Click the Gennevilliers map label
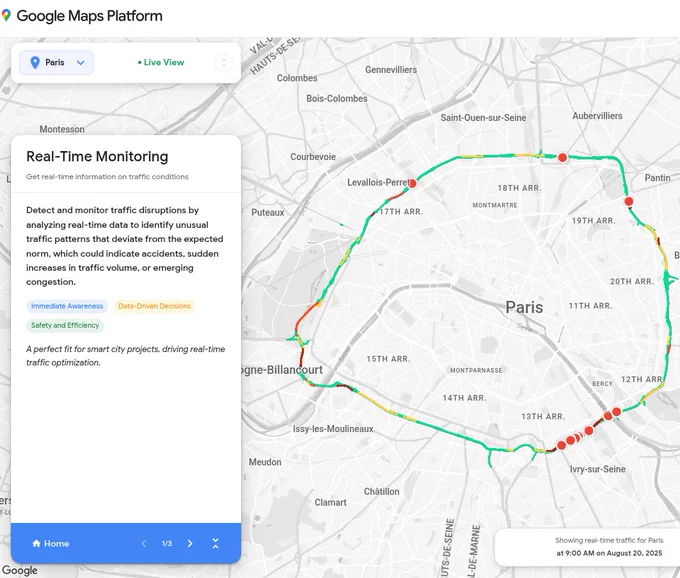Screen dimensions: 680x578 (x=391, y=70)
